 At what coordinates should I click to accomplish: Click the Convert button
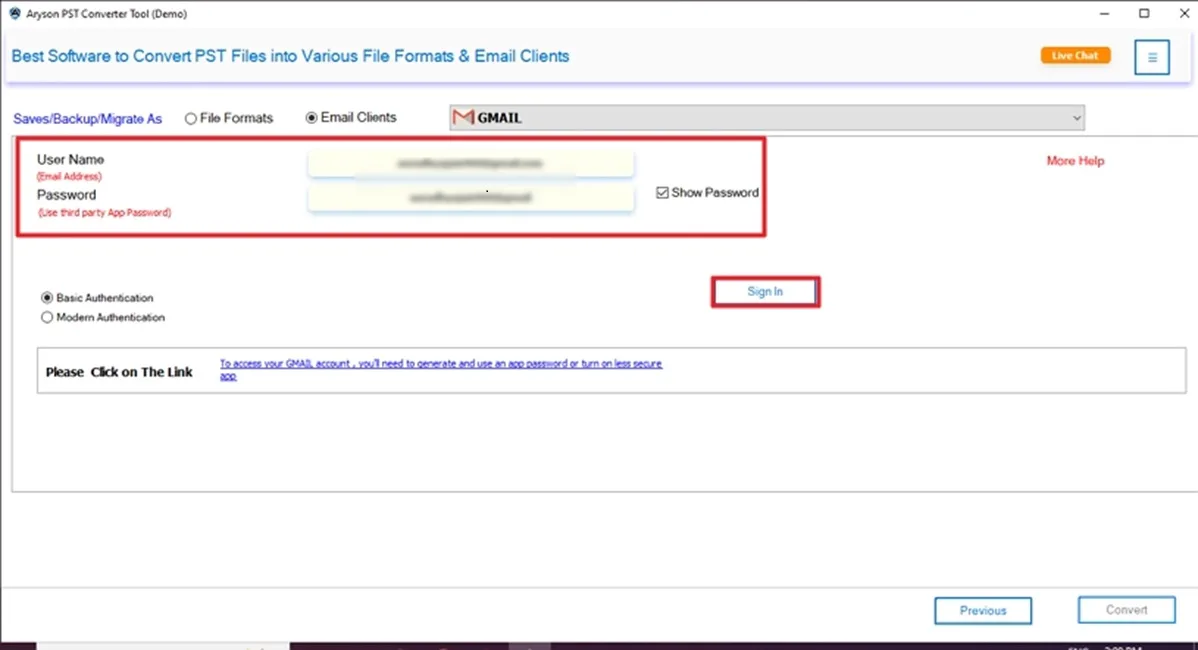[x=1126, y=610]
